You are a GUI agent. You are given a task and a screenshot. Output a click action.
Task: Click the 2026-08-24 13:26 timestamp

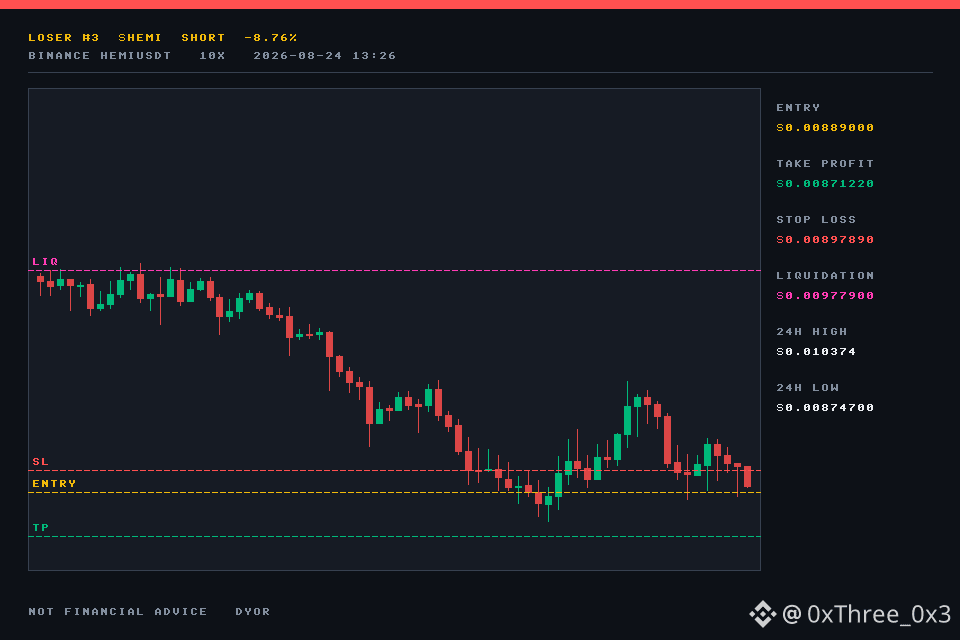(x=324, y=56)
